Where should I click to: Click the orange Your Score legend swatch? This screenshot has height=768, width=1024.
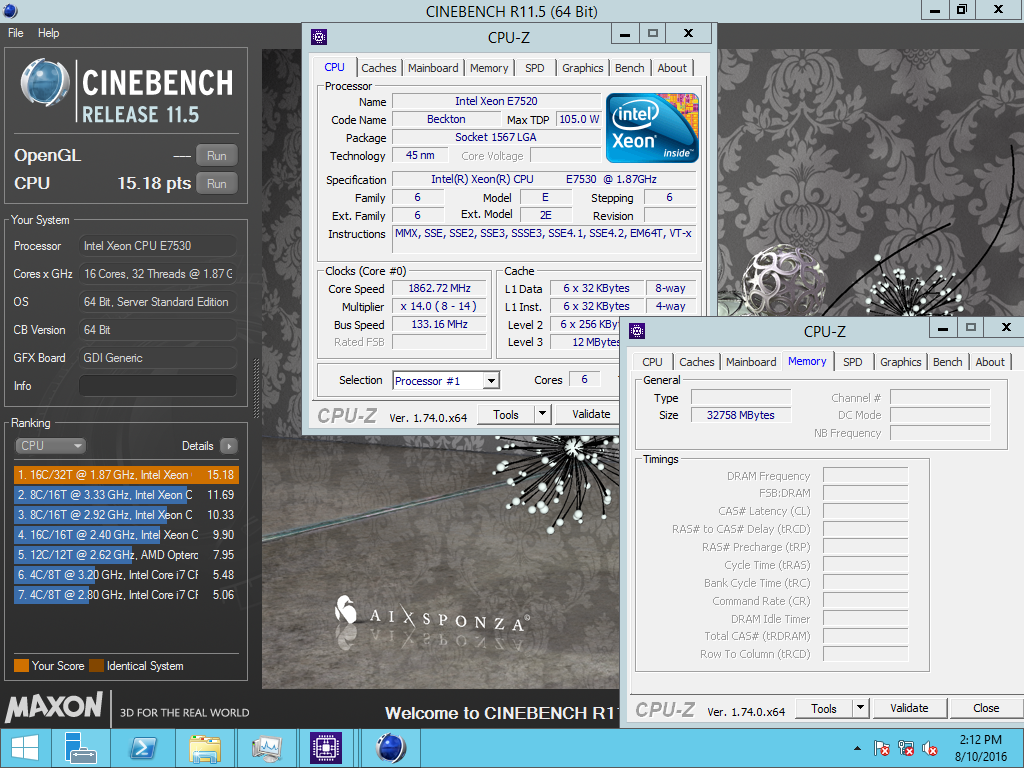click(22, 665)
